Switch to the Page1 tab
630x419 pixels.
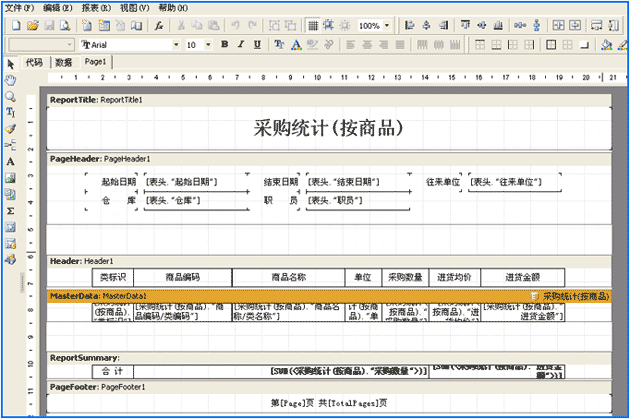coord(96,62)
